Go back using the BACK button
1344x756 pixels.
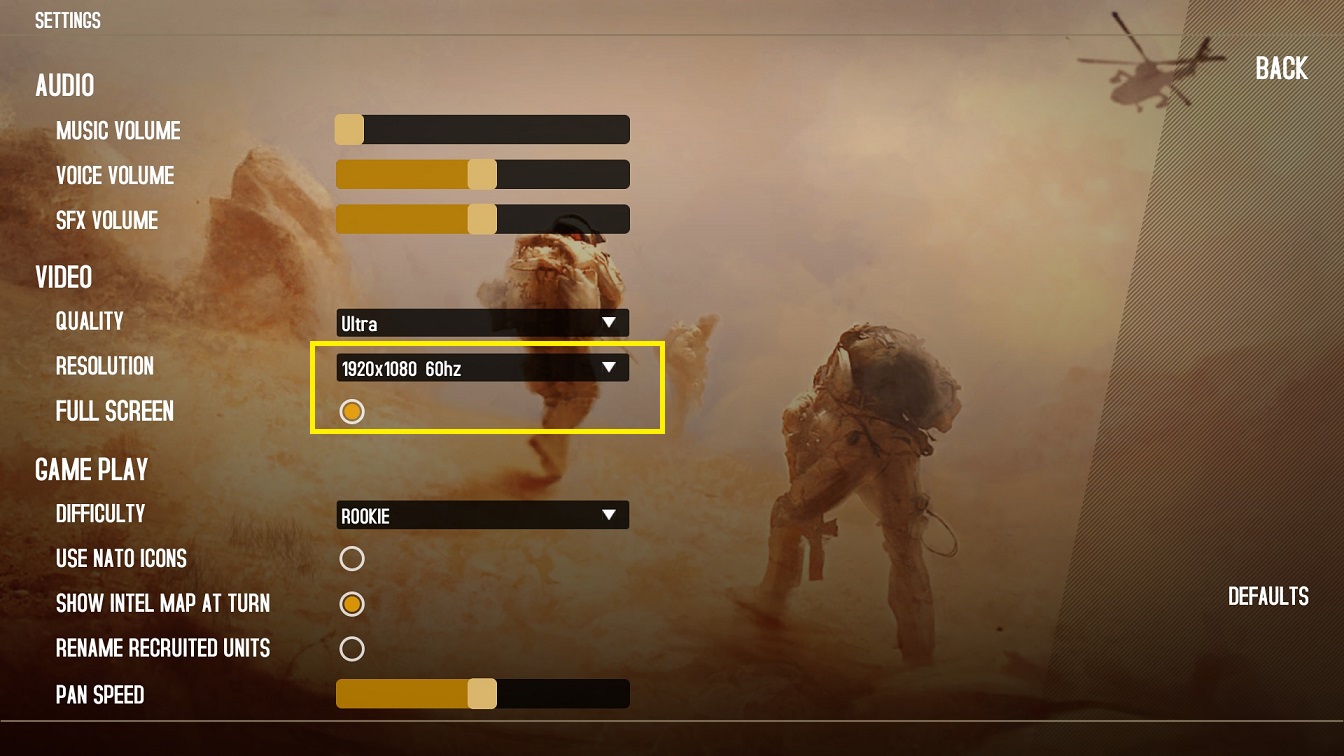(x=1282, y=68)
